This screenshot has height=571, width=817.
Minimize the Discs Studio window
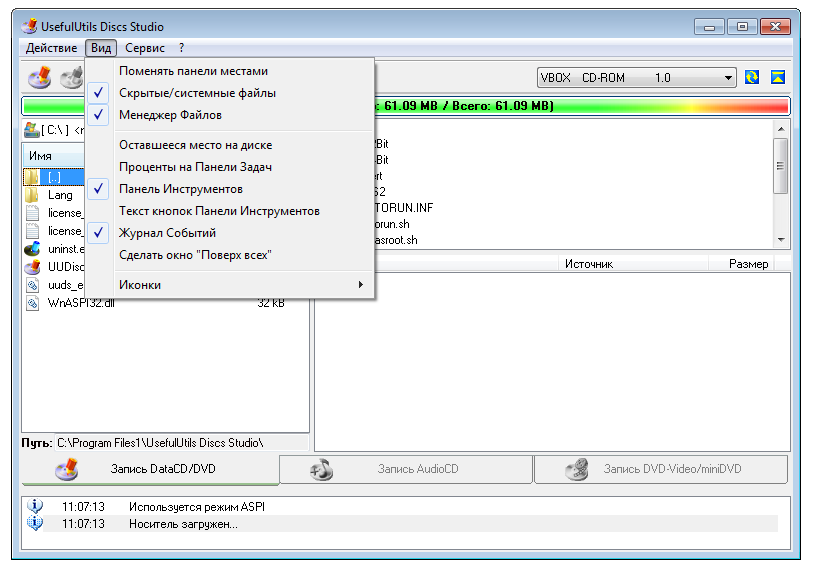point(709,27)
